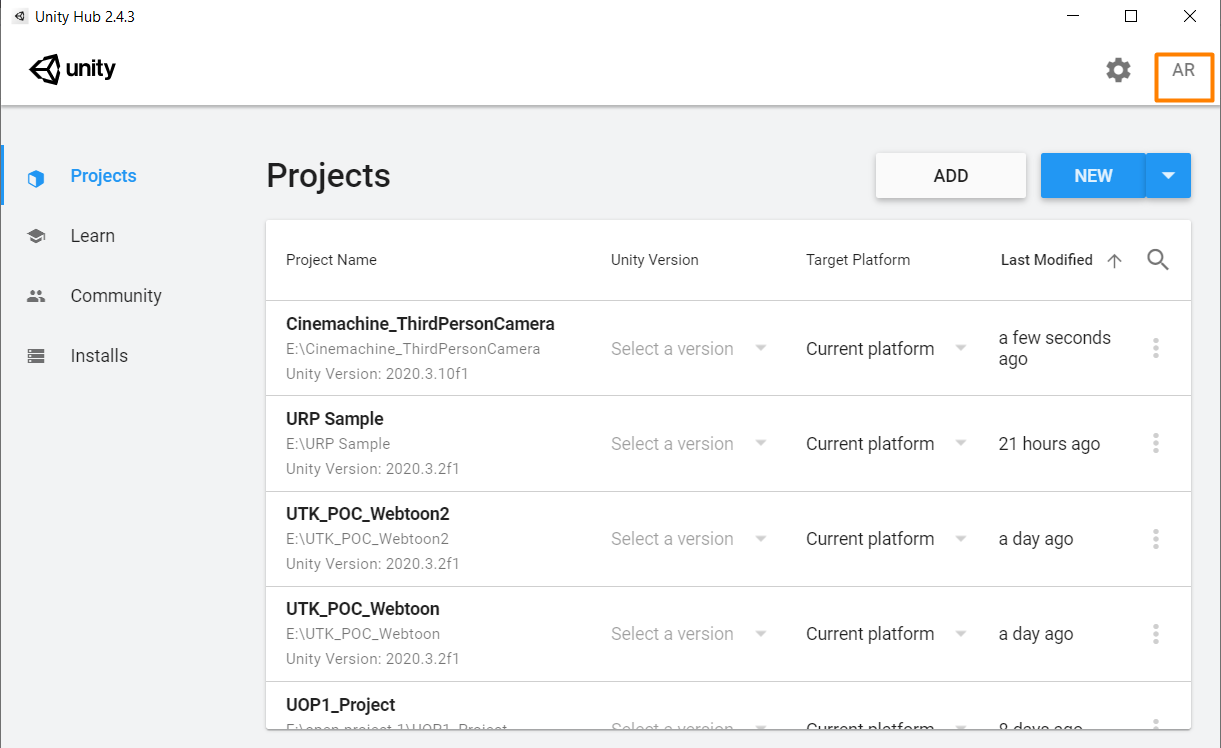Open Unity version dropdown for UTK_POC_Webtoon2

point(689,539)
